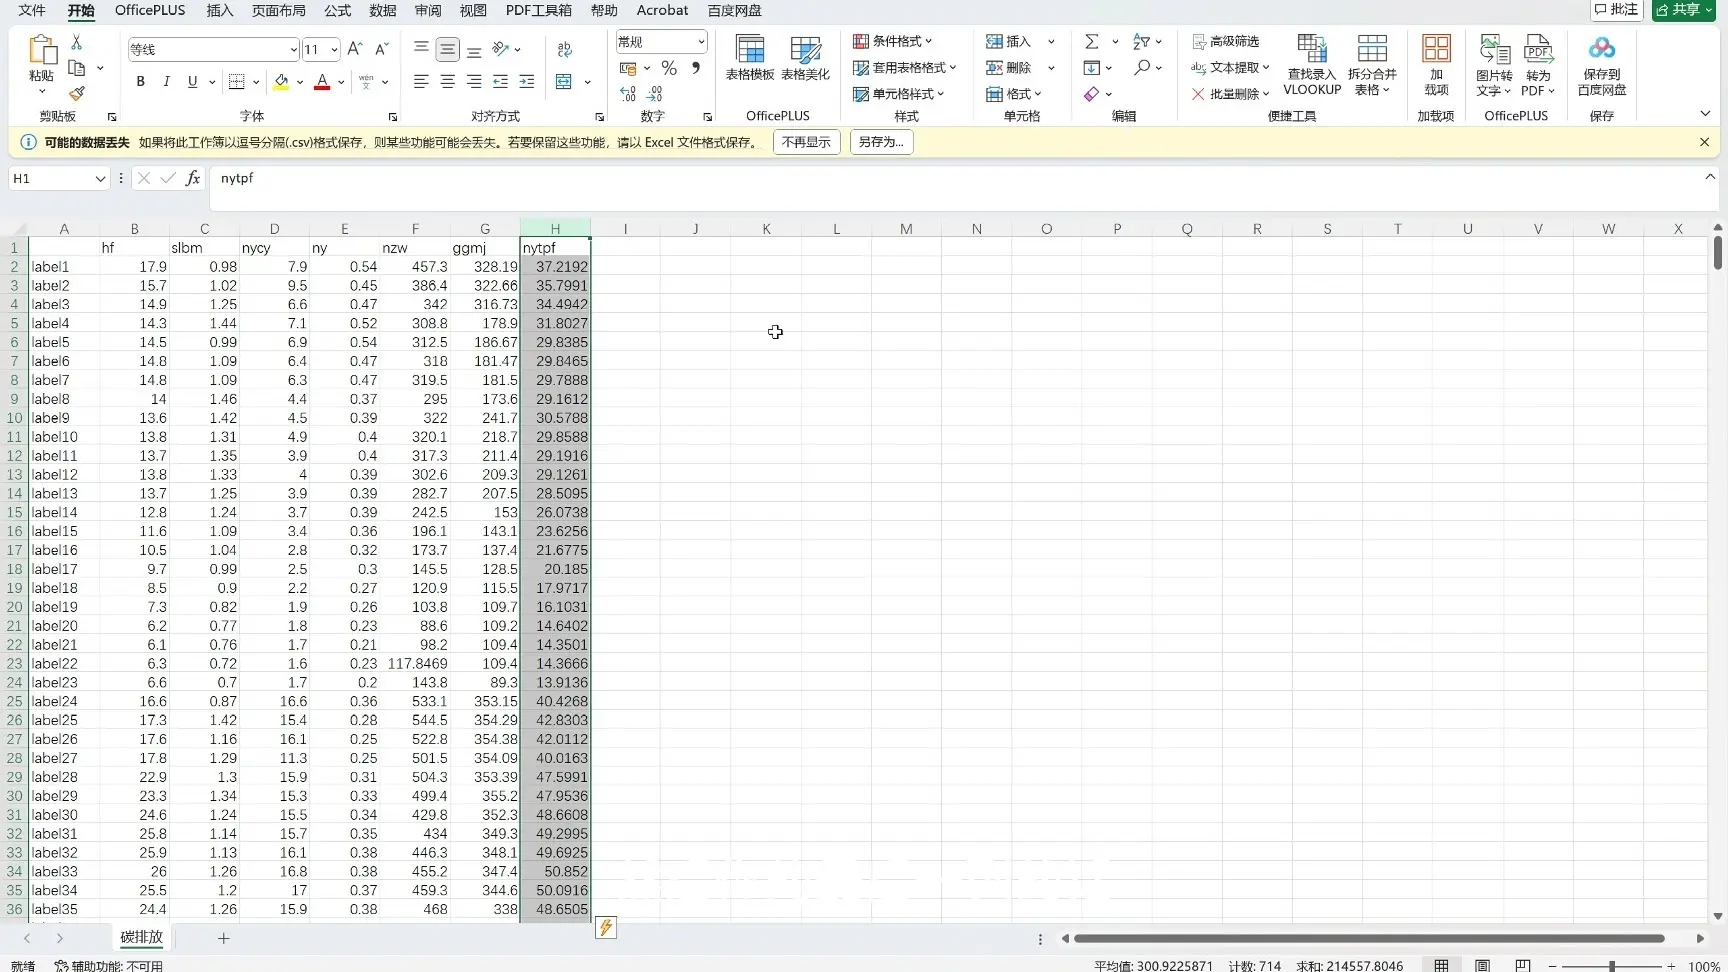Screen dimensions: 1728x972
Task: Activate the Format Painter brush
Action: coord(77,93)
